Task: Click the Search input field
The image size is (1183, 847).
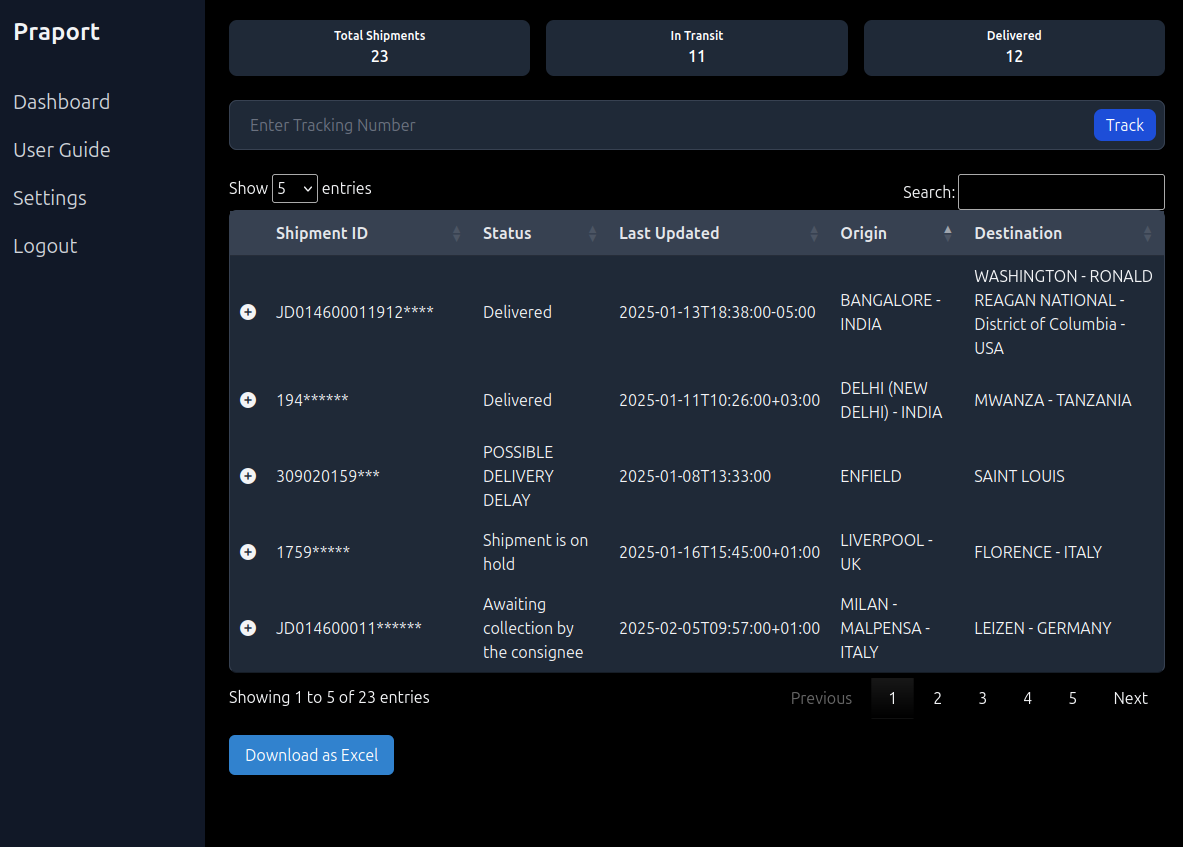Action: (x=1061, y=192)
